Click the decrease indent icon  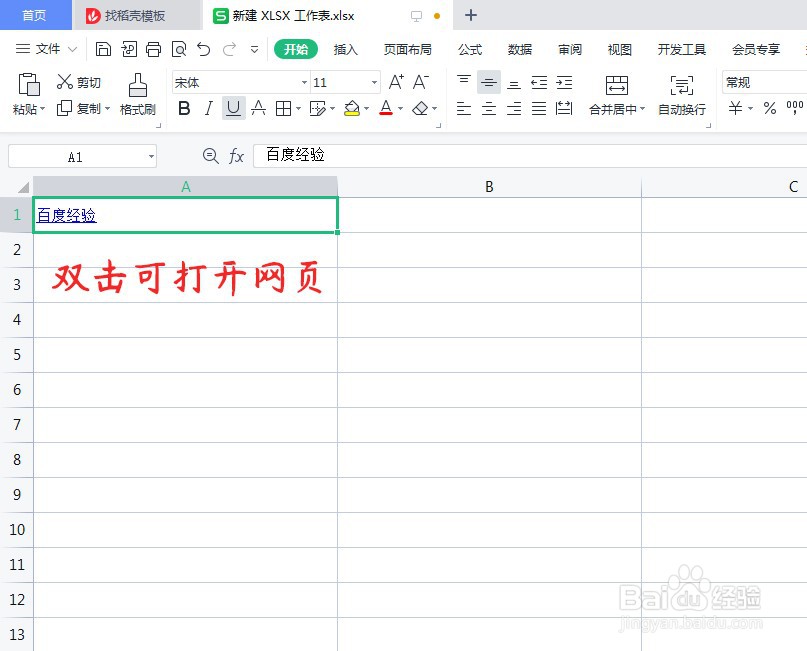(539, 82)
